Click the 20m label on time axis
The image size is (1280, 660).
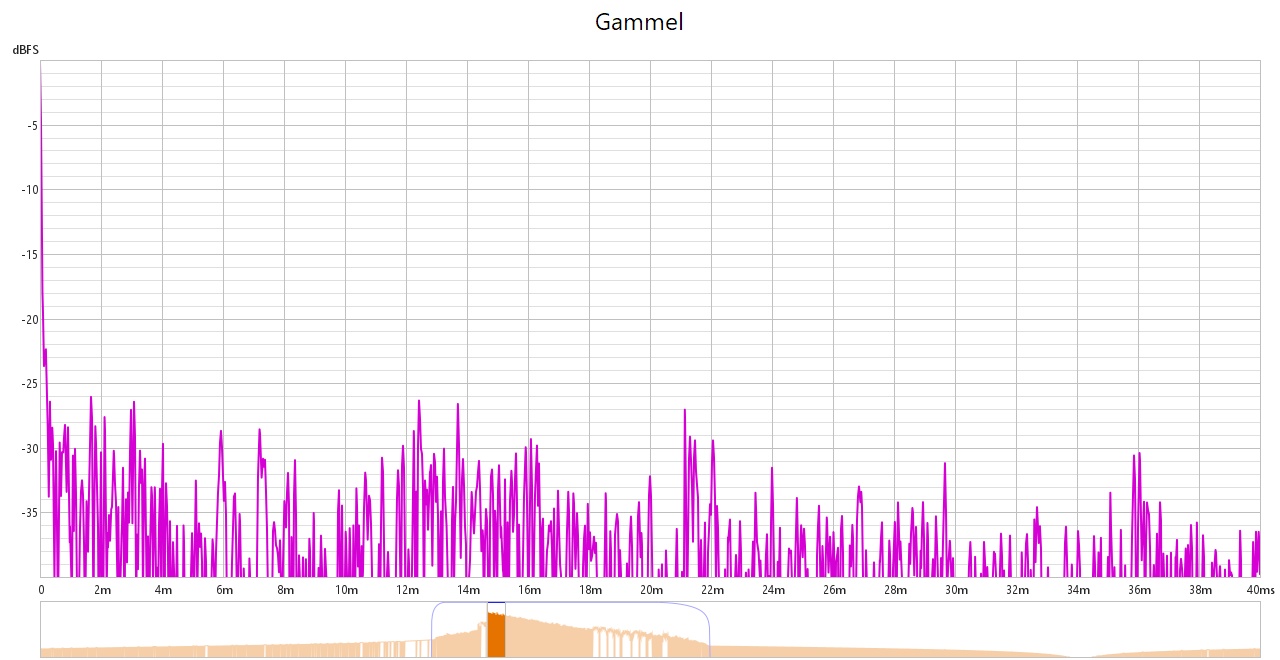click(651, 590)
